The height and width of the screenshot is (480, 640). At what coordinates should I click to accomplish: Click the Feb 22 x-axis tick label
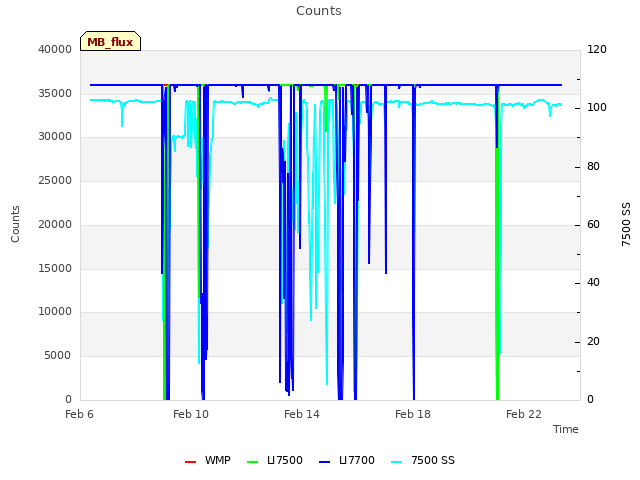coord(524,414)
